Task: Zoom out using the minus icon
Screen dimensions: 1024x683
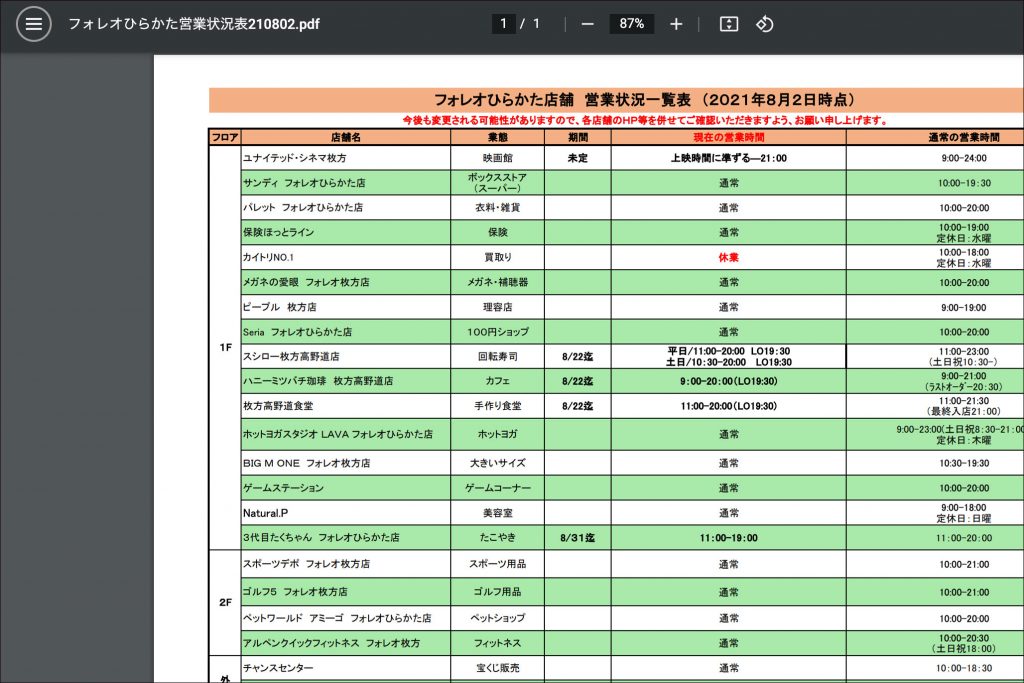Action: (587, 24)
